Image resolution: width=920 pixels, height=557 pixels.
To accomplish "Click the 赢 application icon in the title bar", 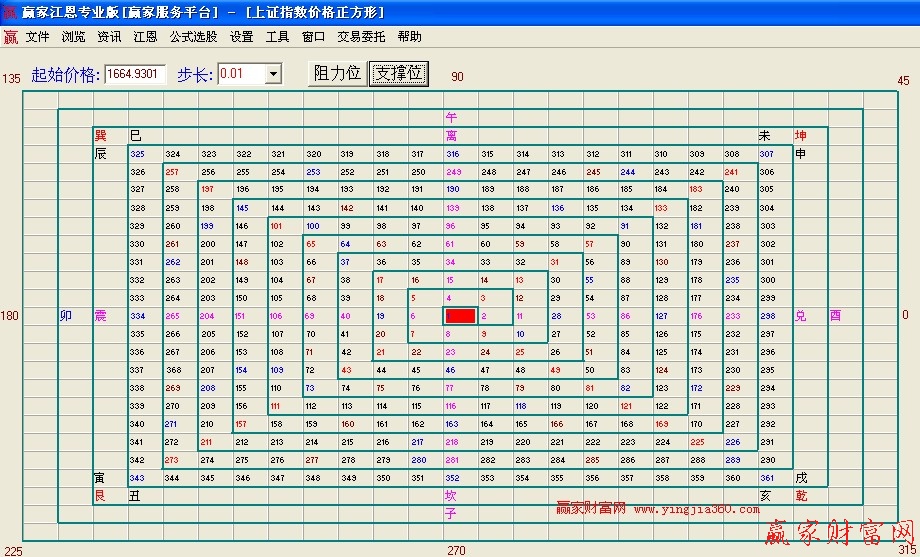I will tap(9, 12).
